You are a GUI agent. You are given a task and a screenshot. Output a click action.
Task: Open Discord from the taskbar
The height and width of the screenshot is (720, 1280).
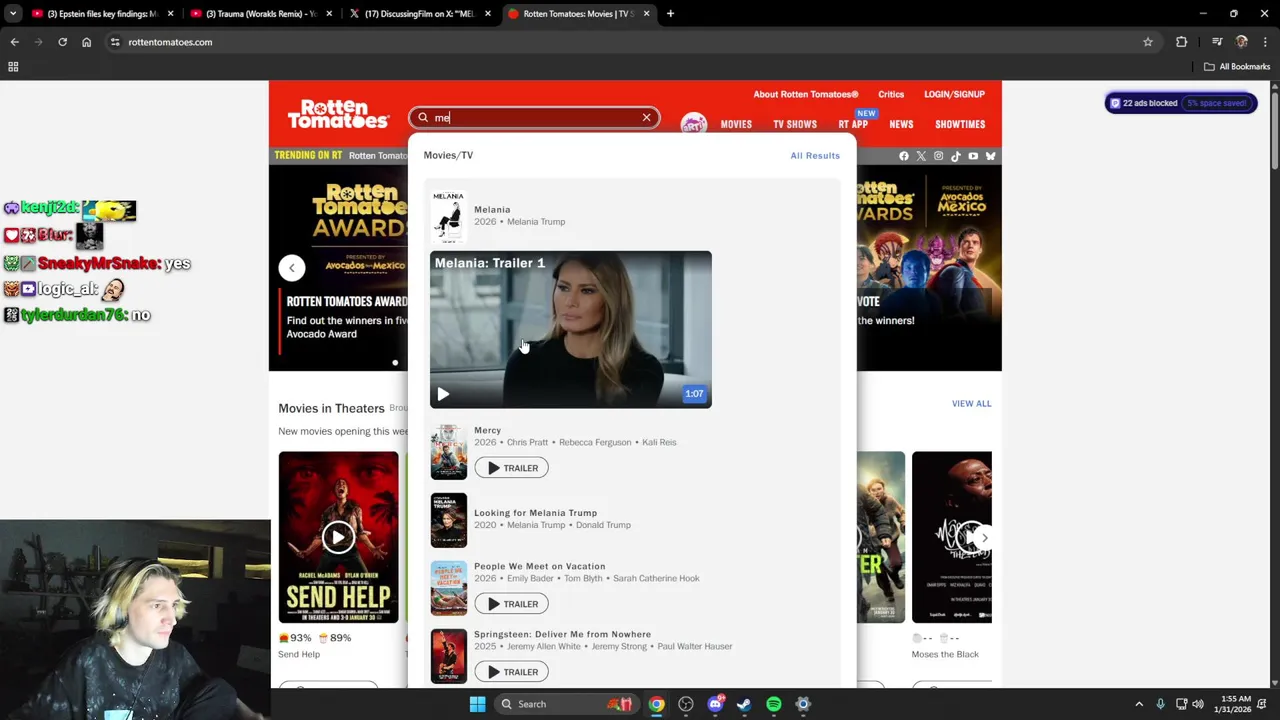[x=715, y=704]
